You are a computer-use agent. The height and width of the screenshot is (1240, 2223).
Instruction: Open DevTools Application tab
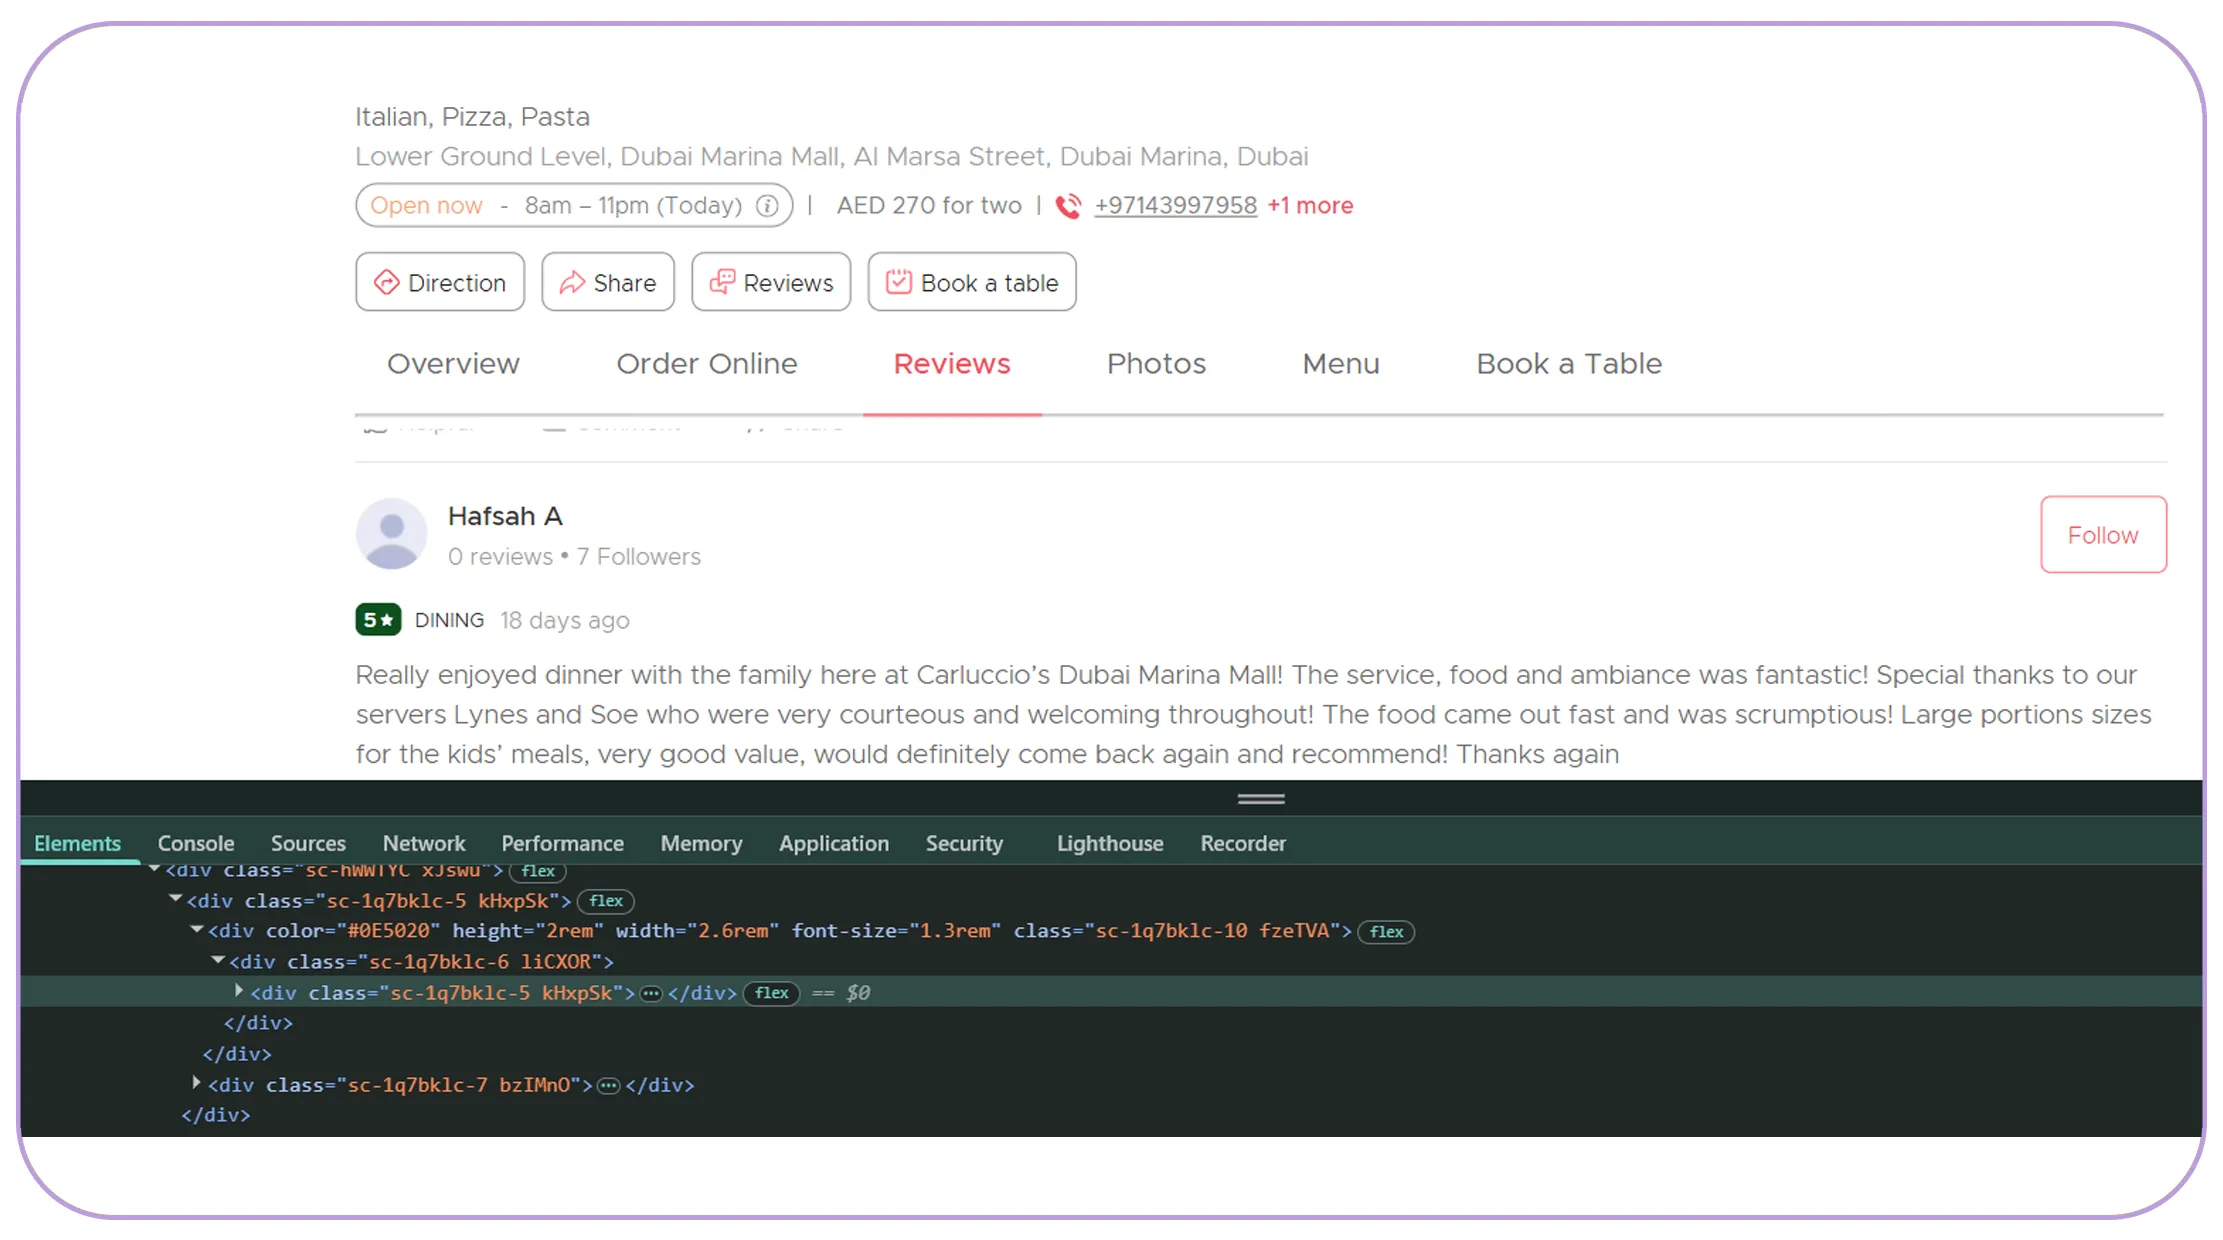[x=834, y=843]
